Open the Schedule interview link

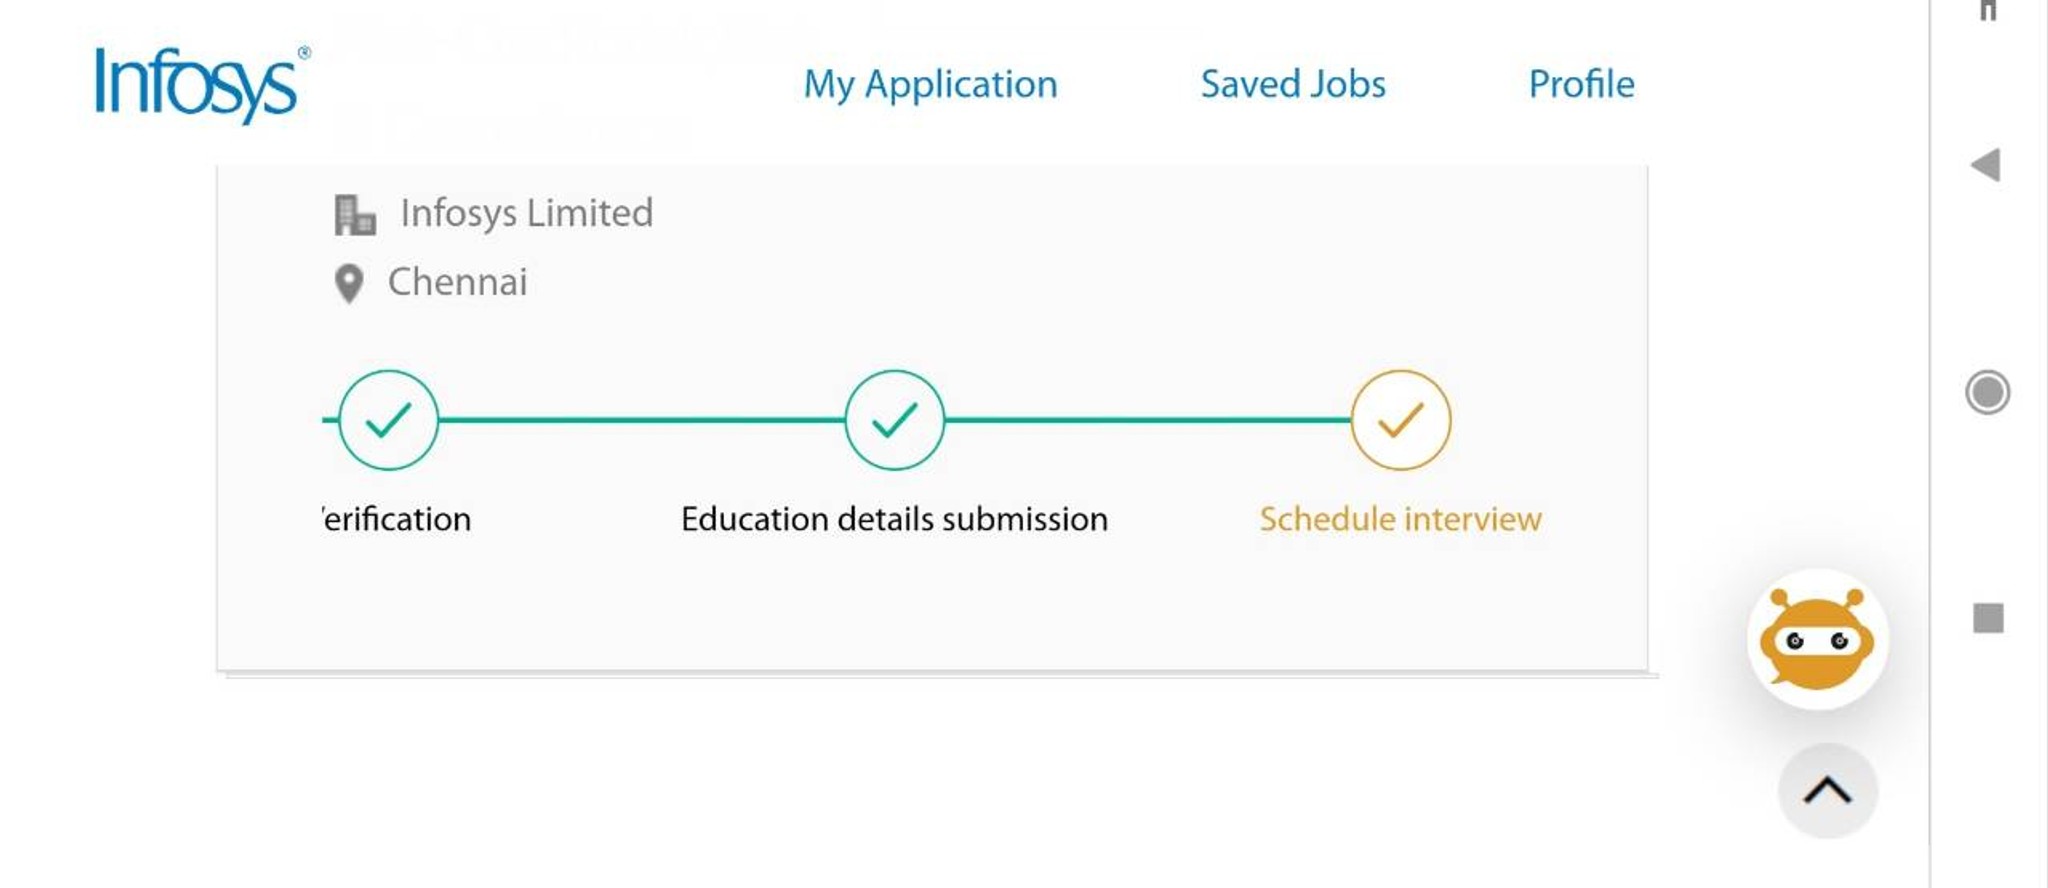[1400, 519]
